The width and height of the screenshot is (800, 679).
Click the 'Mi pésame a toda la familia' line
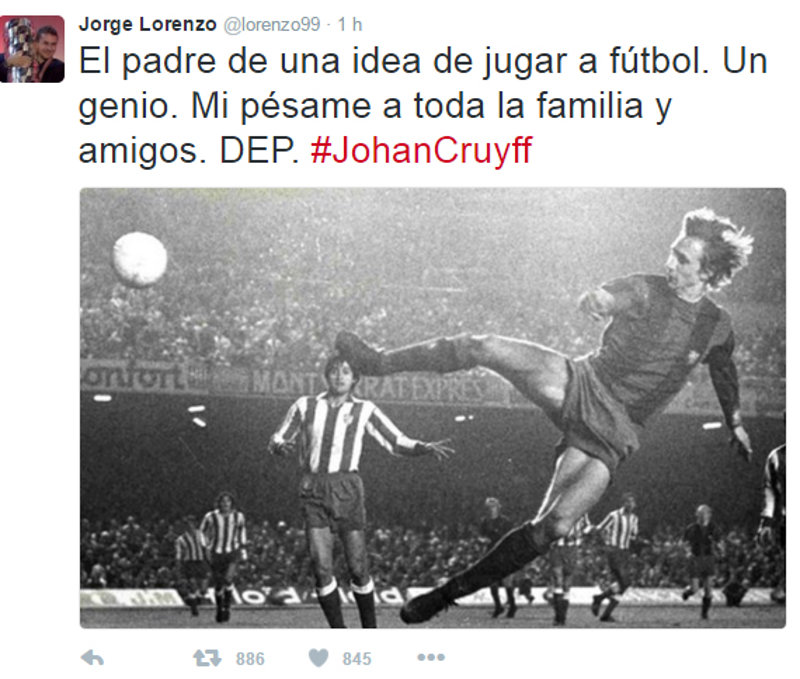point(417,106)
